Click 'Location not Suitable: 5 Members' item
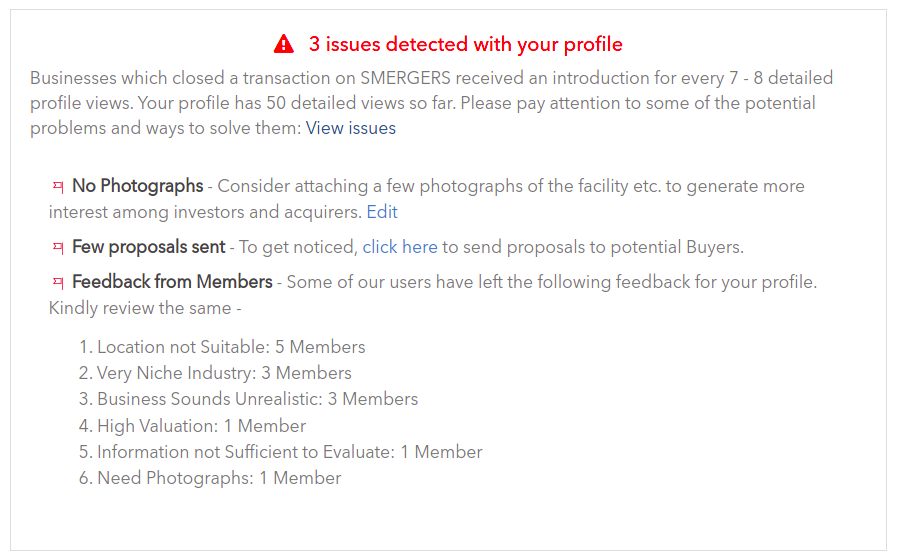Viewport: 899px width, 560px height. pos(222,347)
